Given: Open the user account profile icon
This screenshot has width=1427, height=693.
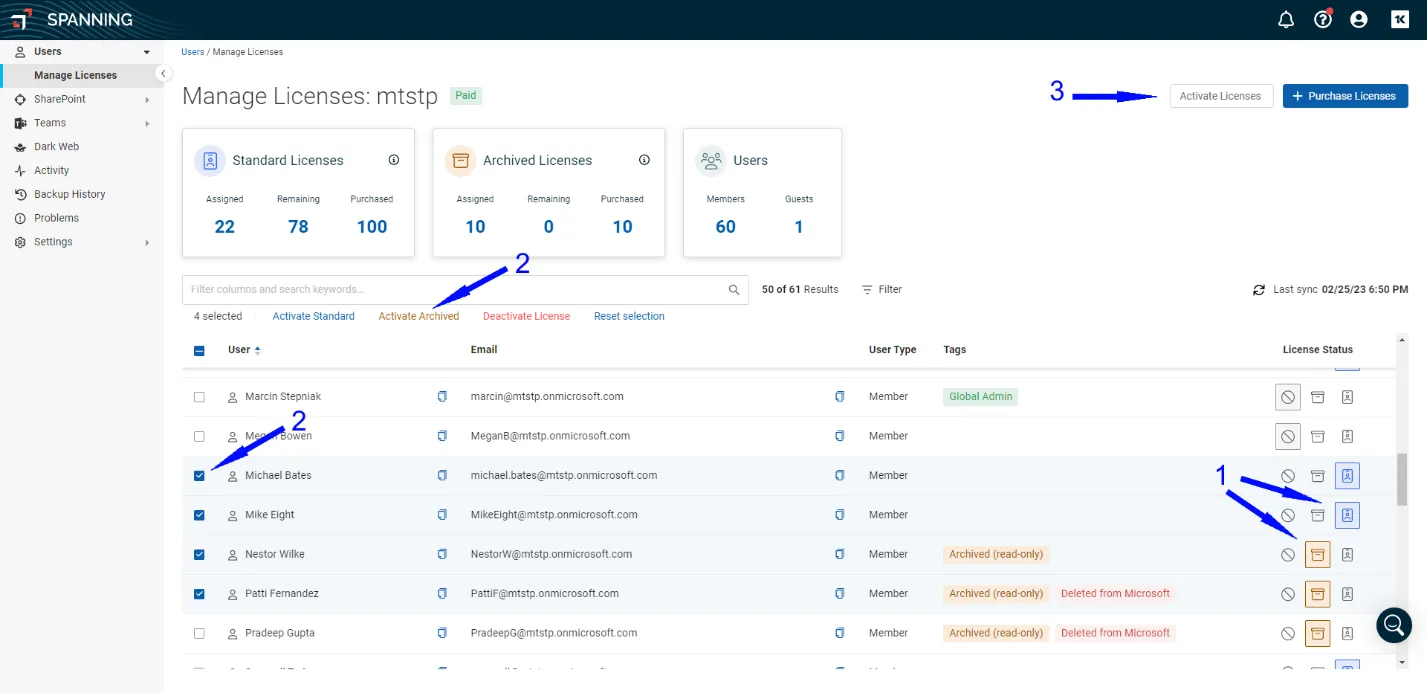Looking at the screenshot, I should (x=1358, y=19).
